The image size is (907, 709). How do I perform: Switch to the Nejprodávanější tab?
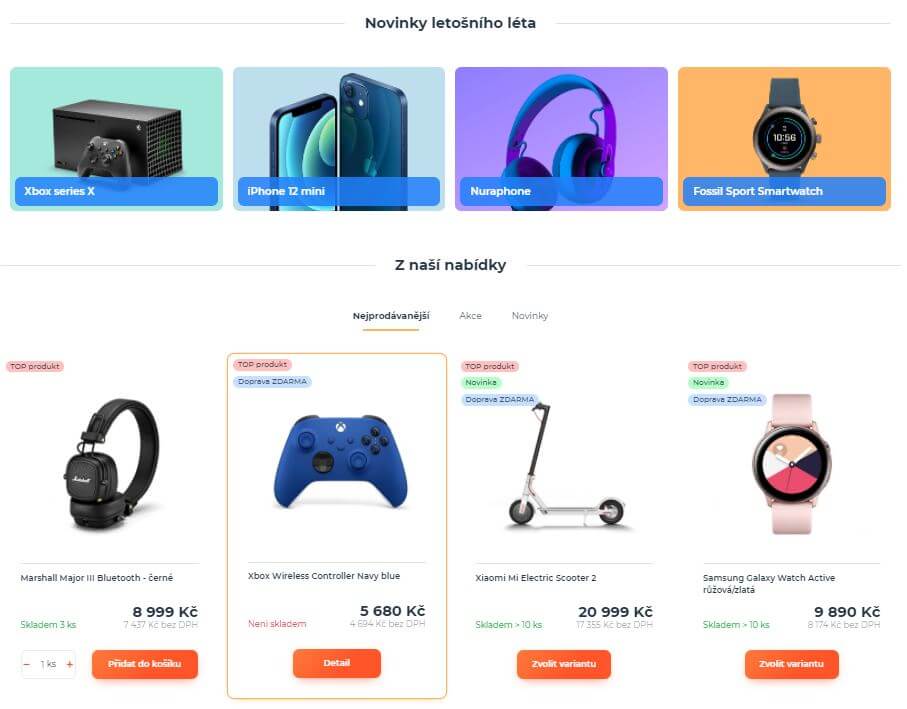pyautogui.click(x=391, y=316)
